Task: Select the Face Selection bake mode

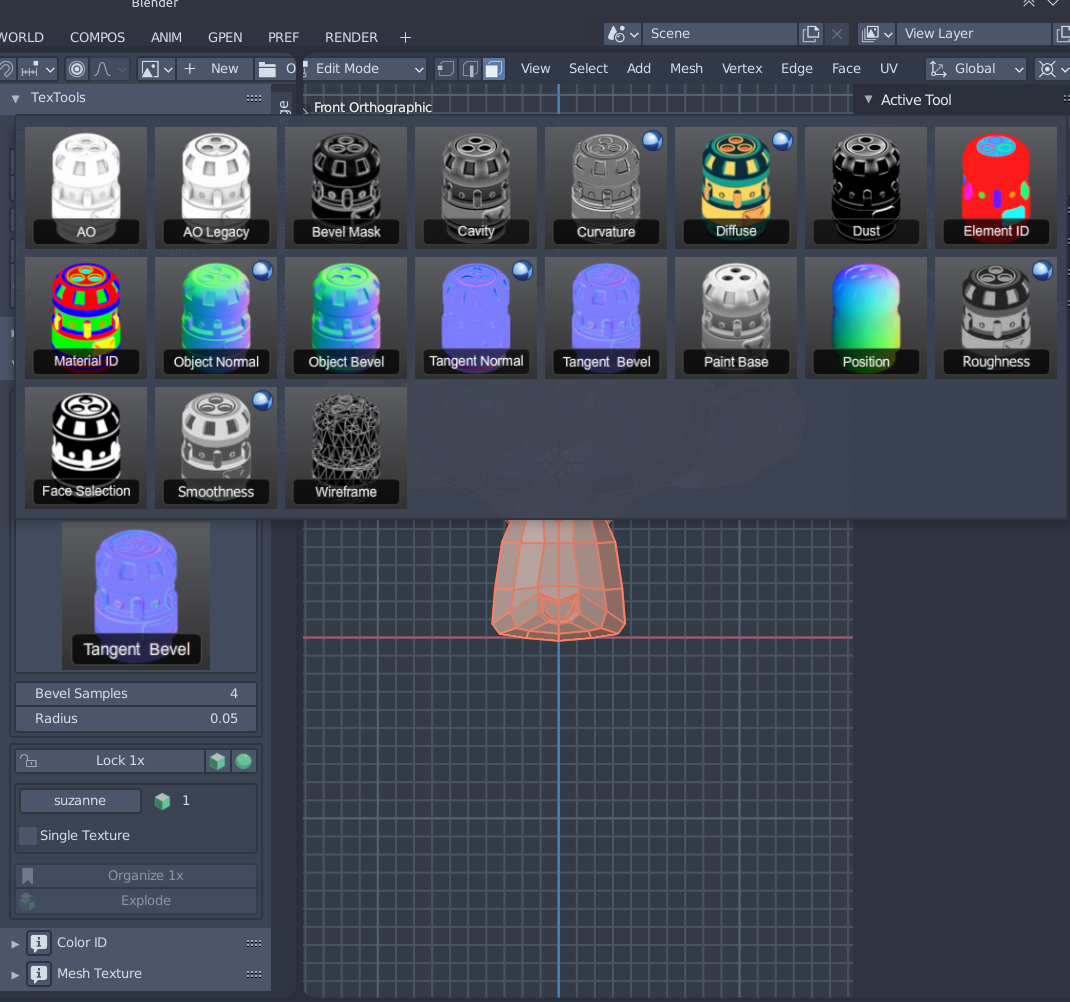Action: [86, 448]
